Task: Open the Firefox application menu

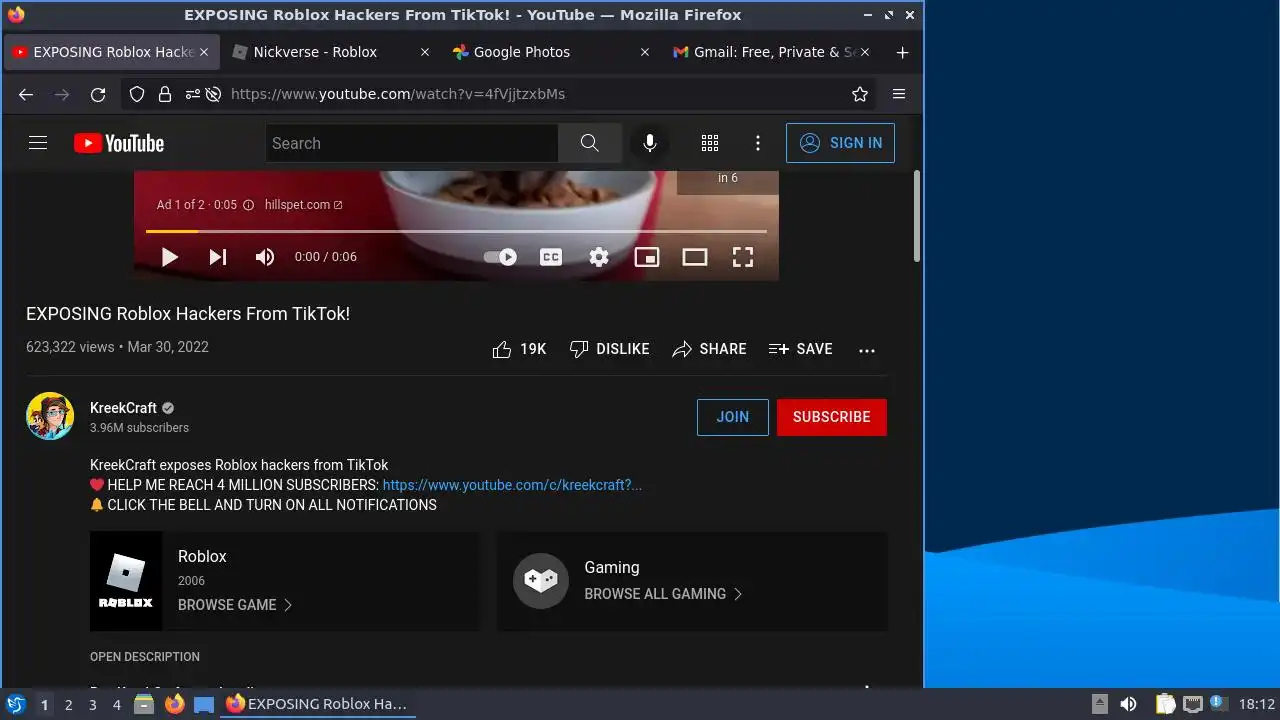Action: (x=899, y=94)
